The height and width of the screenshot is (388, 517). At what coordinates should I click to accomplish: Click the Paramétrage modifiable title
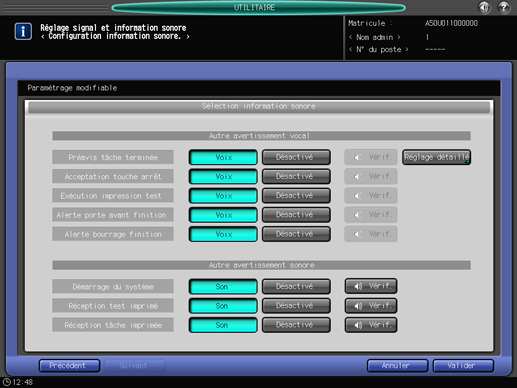click(72, 88)
